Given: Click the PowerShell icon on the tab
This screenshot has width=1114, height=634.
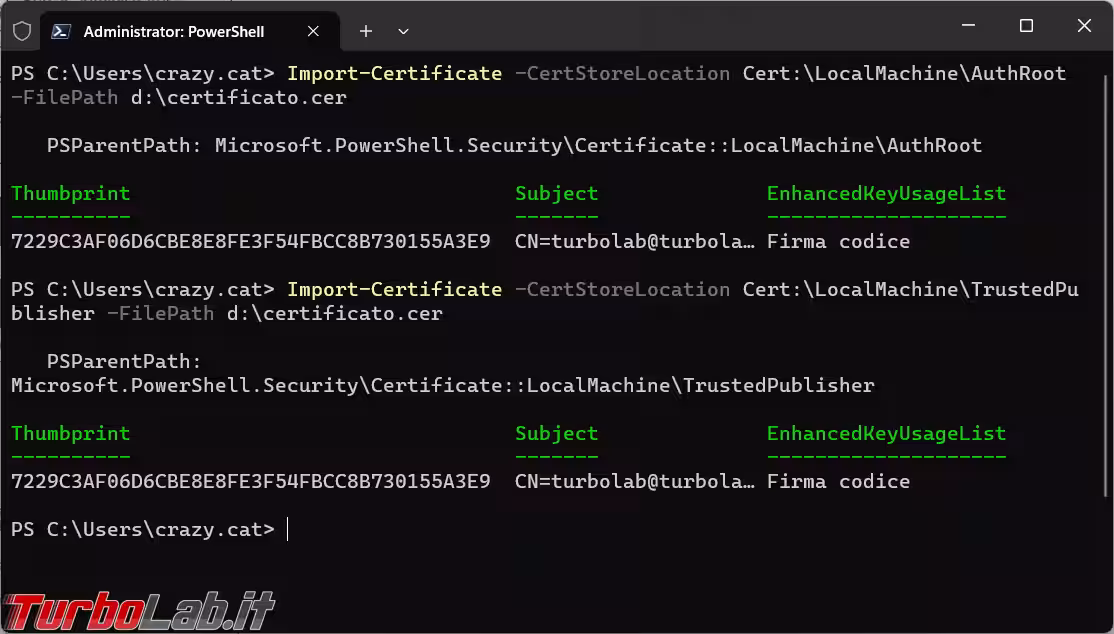Looking at the screenshot, I should tap(61, 31).
